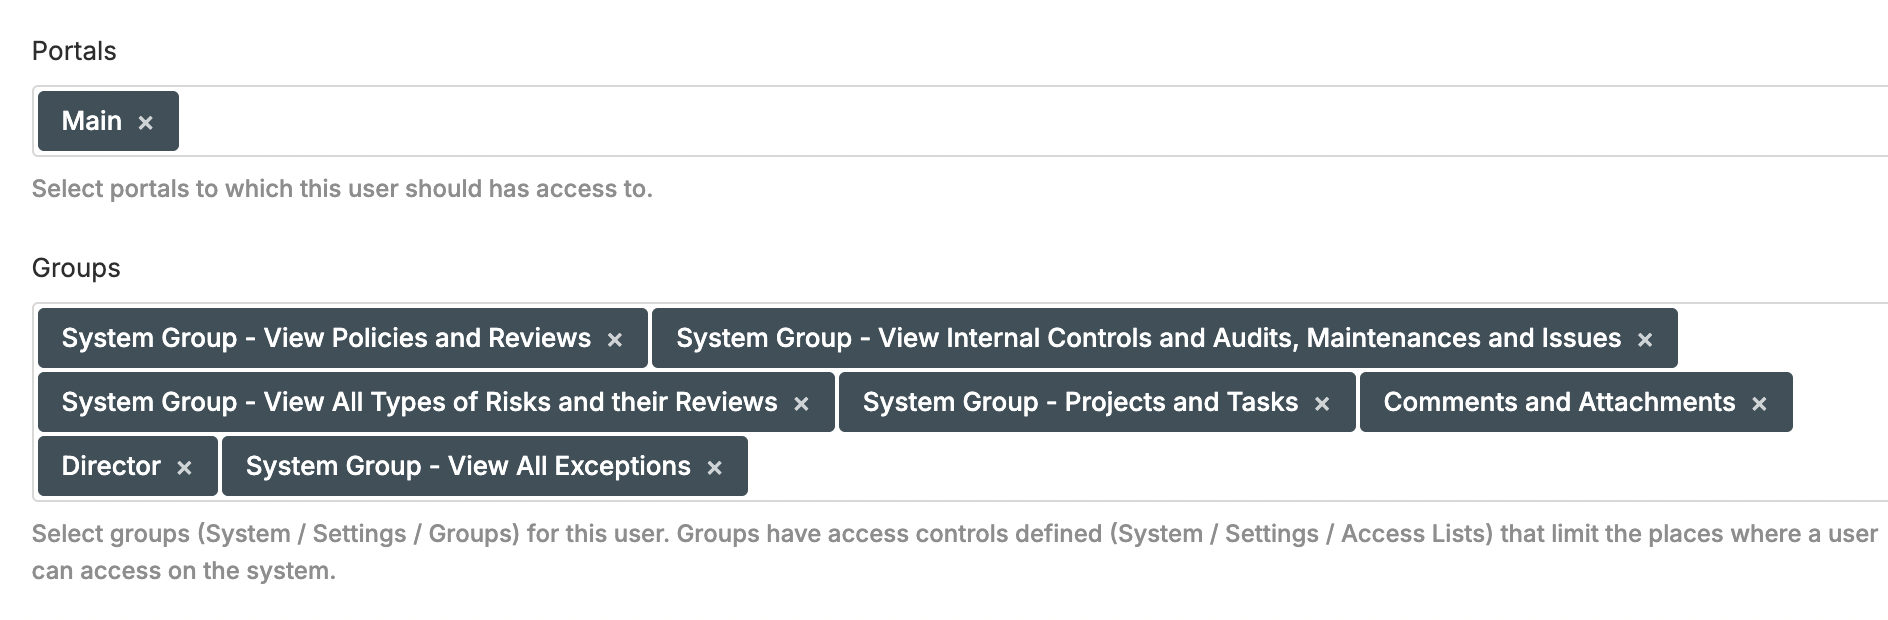Click View Policies and Reviews tag text
The image size is (1888, 620).
pyautogui.click(x=326, y=338)
